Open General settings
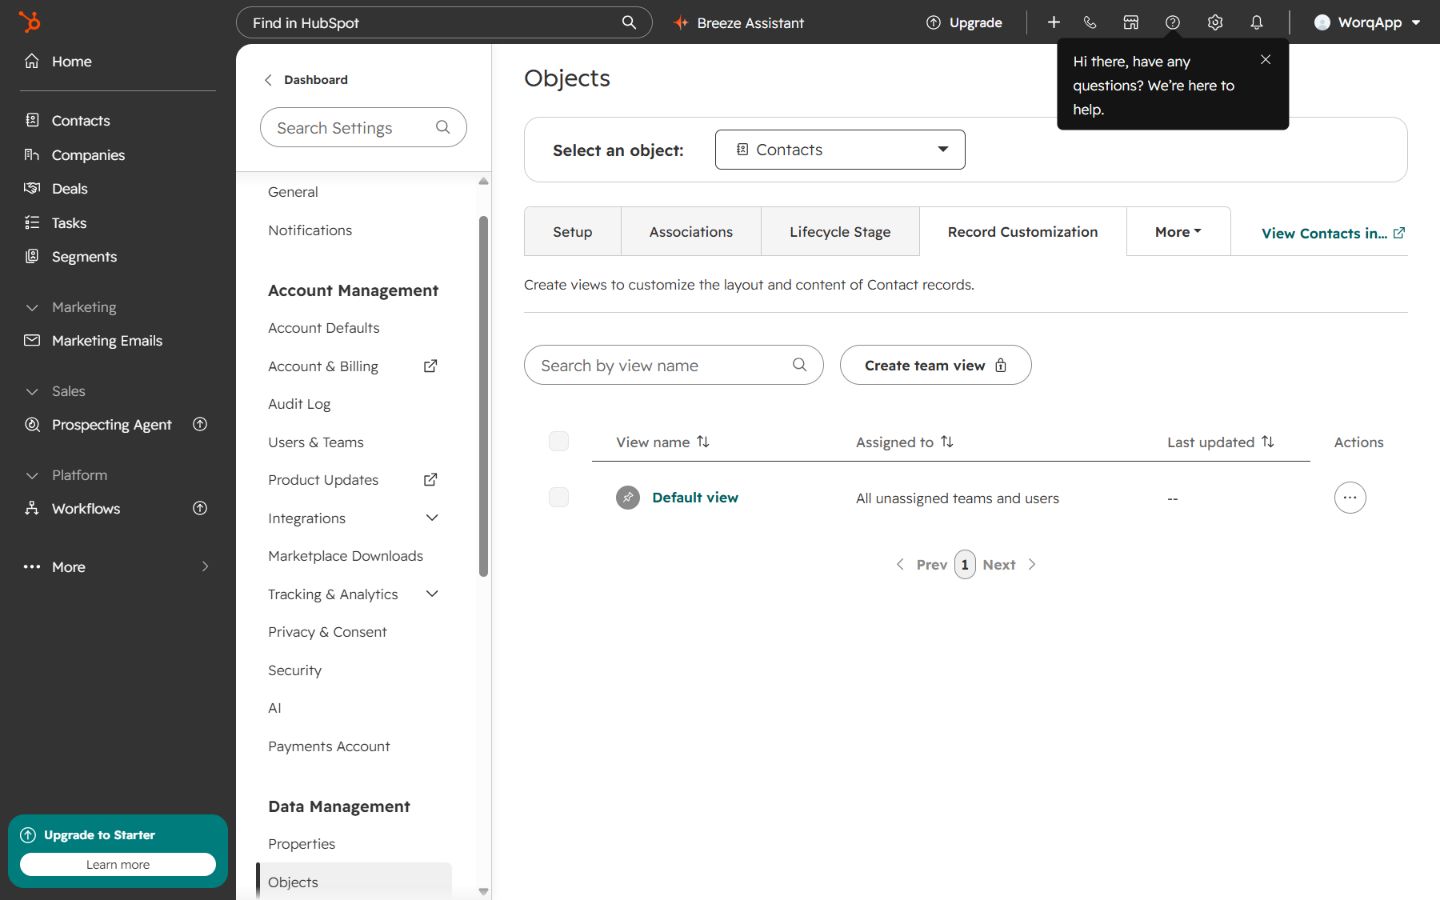Viewport: 1440px width, 900px height. point(293,192)
